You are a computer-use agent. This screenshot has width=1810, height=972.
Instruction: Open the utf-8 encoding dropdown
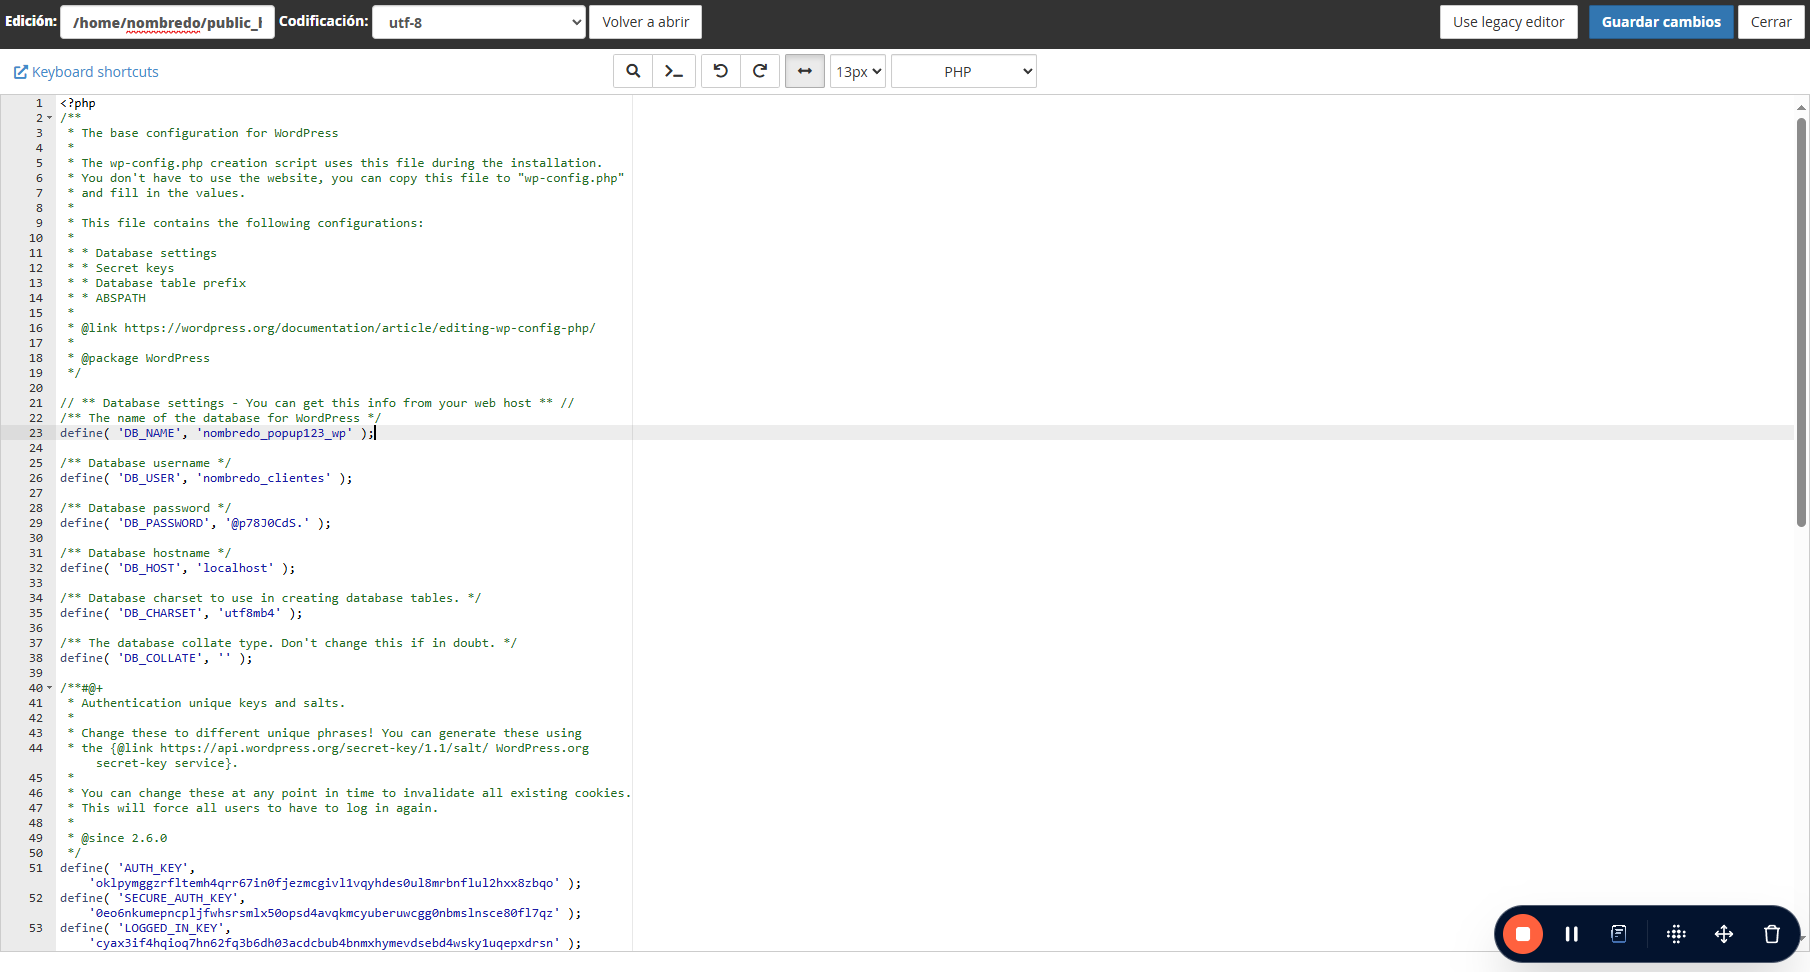pos(478,22)
